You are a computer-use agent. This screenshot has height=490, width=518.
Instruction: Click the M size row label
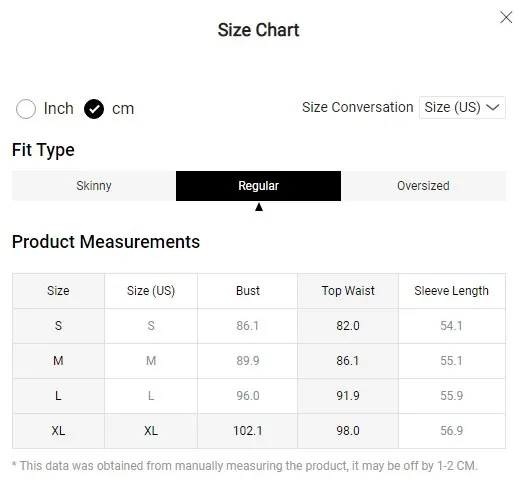tap(58, 361)
